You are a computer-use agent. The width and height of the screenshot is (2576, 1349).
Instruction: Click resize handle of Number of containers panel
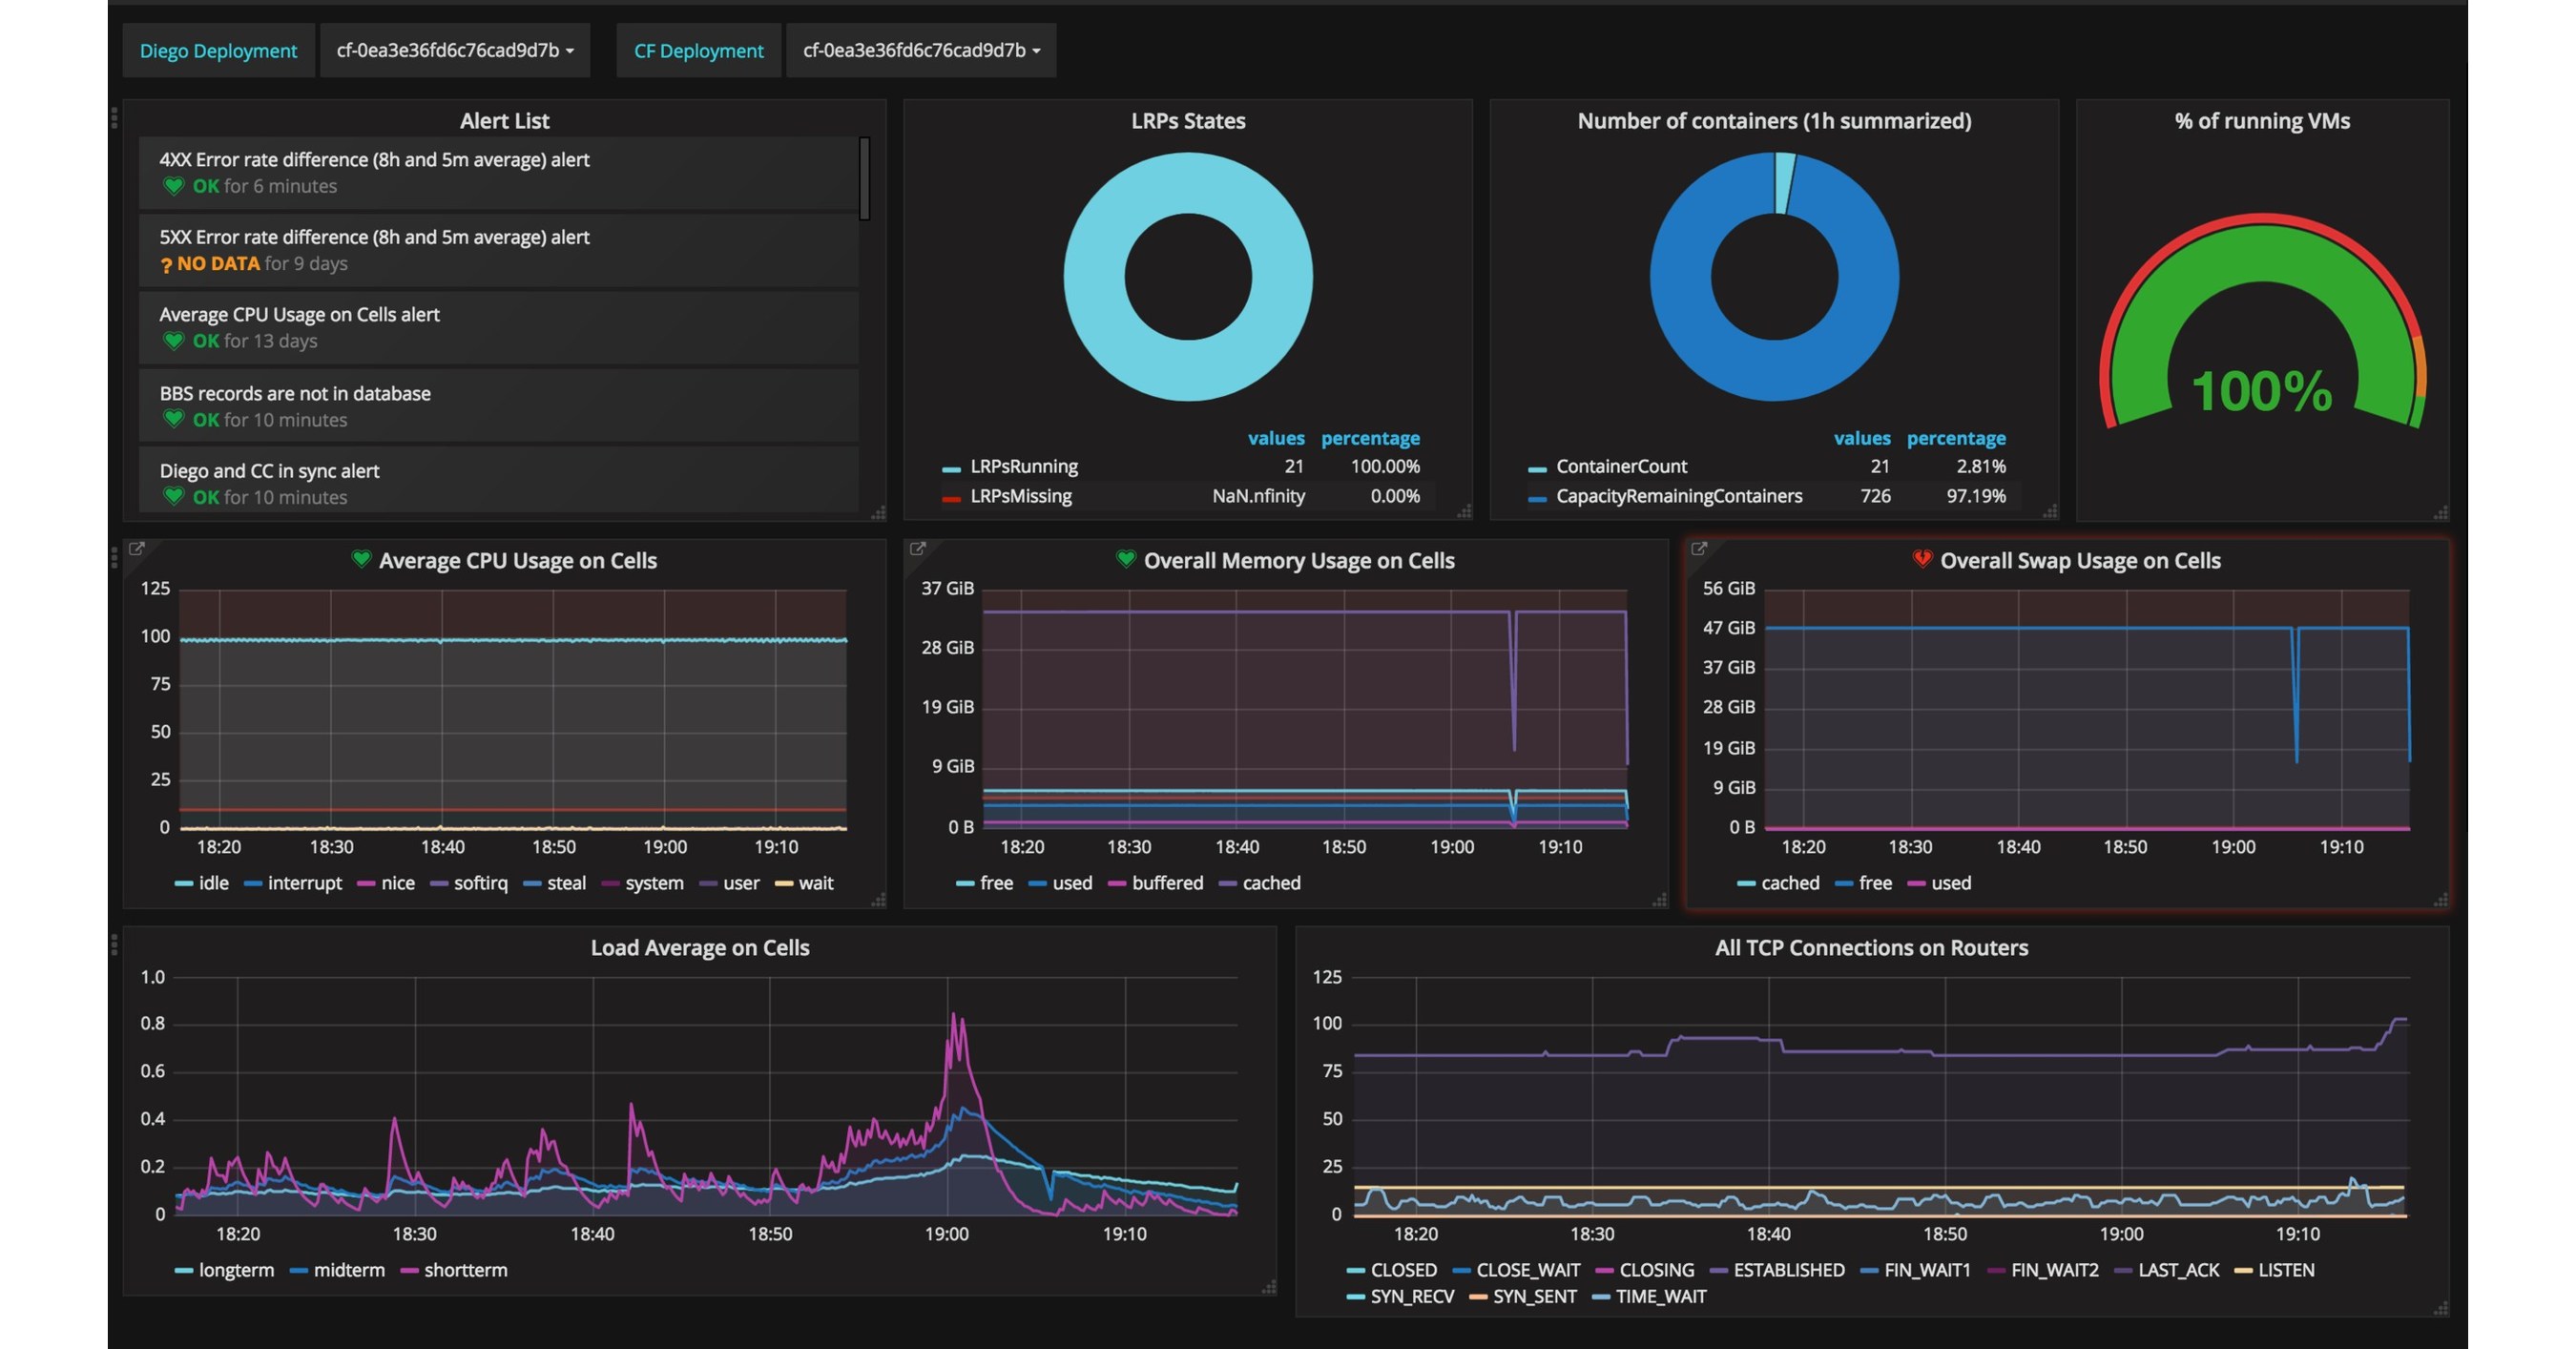pos(2050,513)
